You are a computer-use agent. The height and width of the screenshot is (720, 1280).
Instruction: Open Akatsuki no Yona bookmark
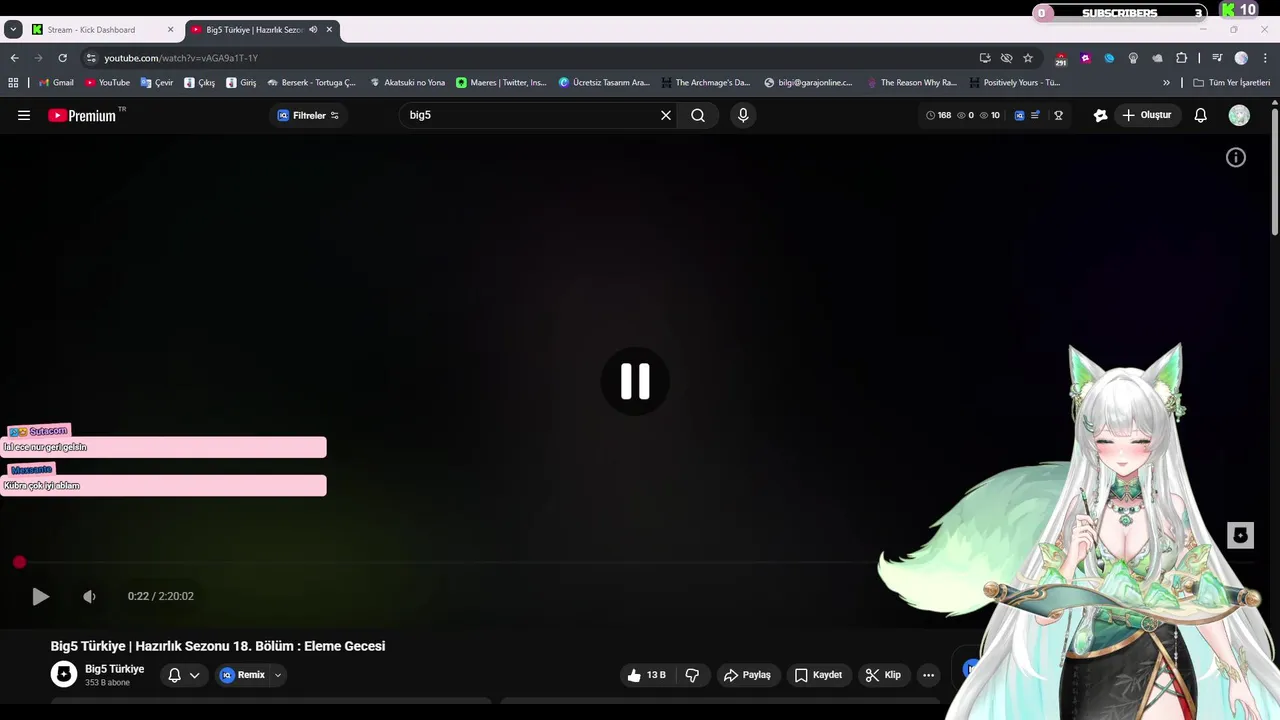point(407,83)
